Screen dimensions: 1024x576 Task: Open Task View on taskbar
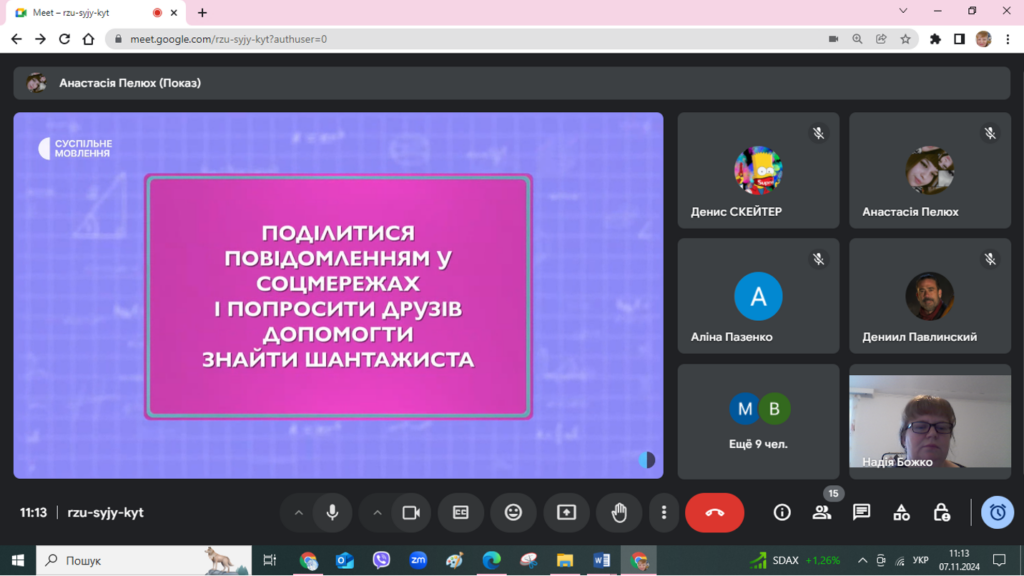tap(269, 560)
